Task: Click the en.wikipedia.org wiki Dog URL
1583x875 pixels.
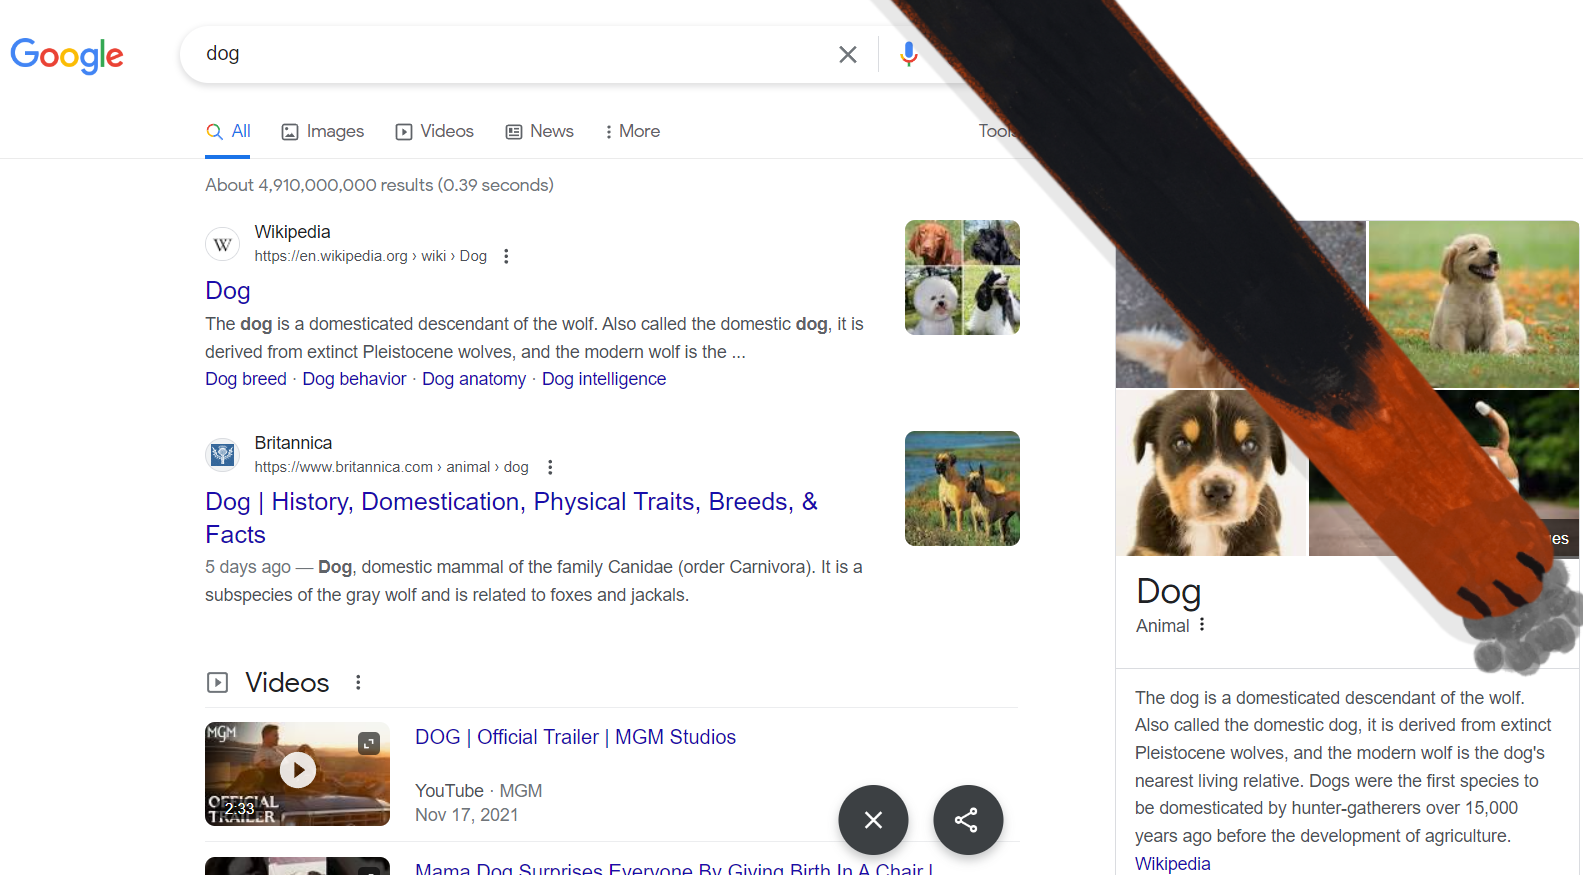Action: coord(370,256)
